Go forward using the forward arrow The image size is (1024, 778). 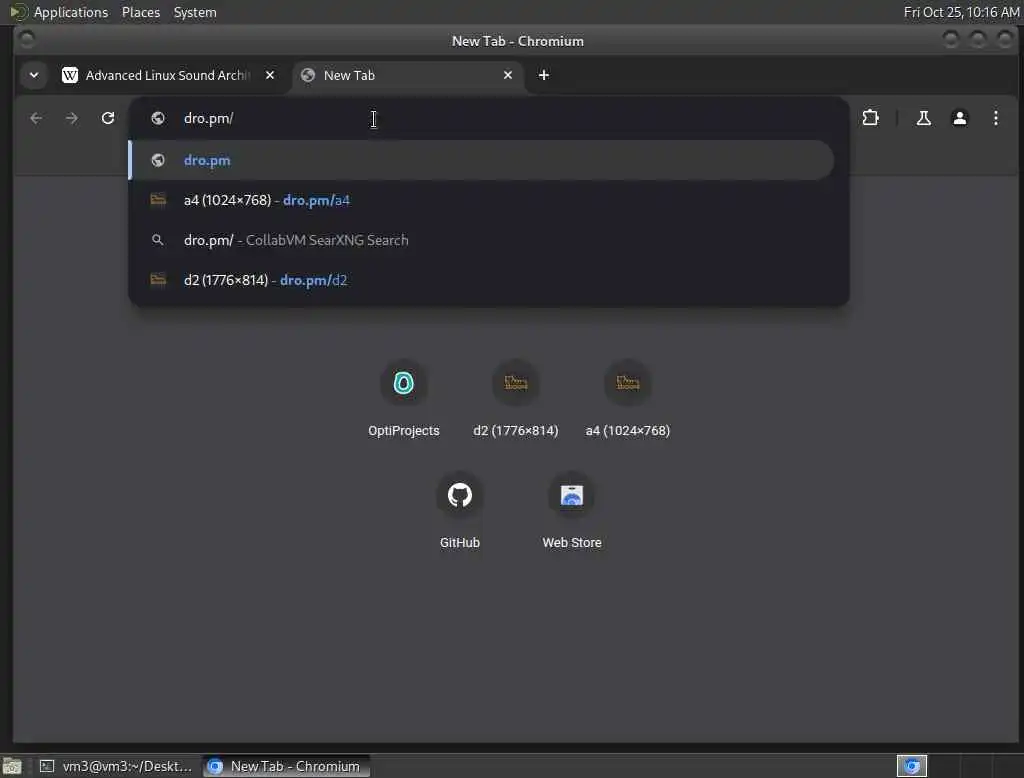click(x=72, y=118)
